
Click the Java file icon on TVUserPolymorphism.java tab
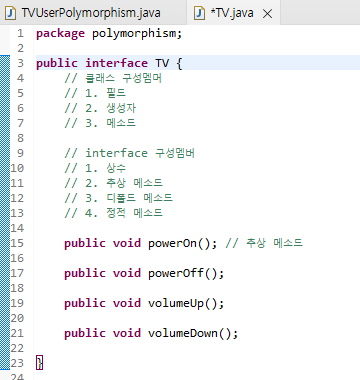click(11, 13)
